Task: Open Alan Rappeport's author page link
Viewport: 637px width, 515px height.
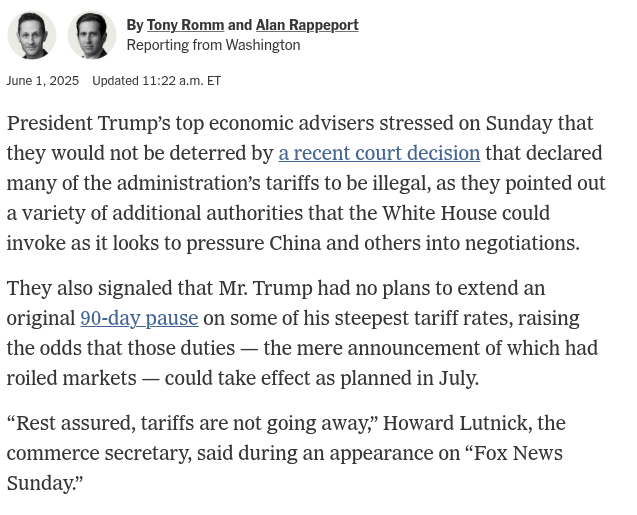Action: 307,25
